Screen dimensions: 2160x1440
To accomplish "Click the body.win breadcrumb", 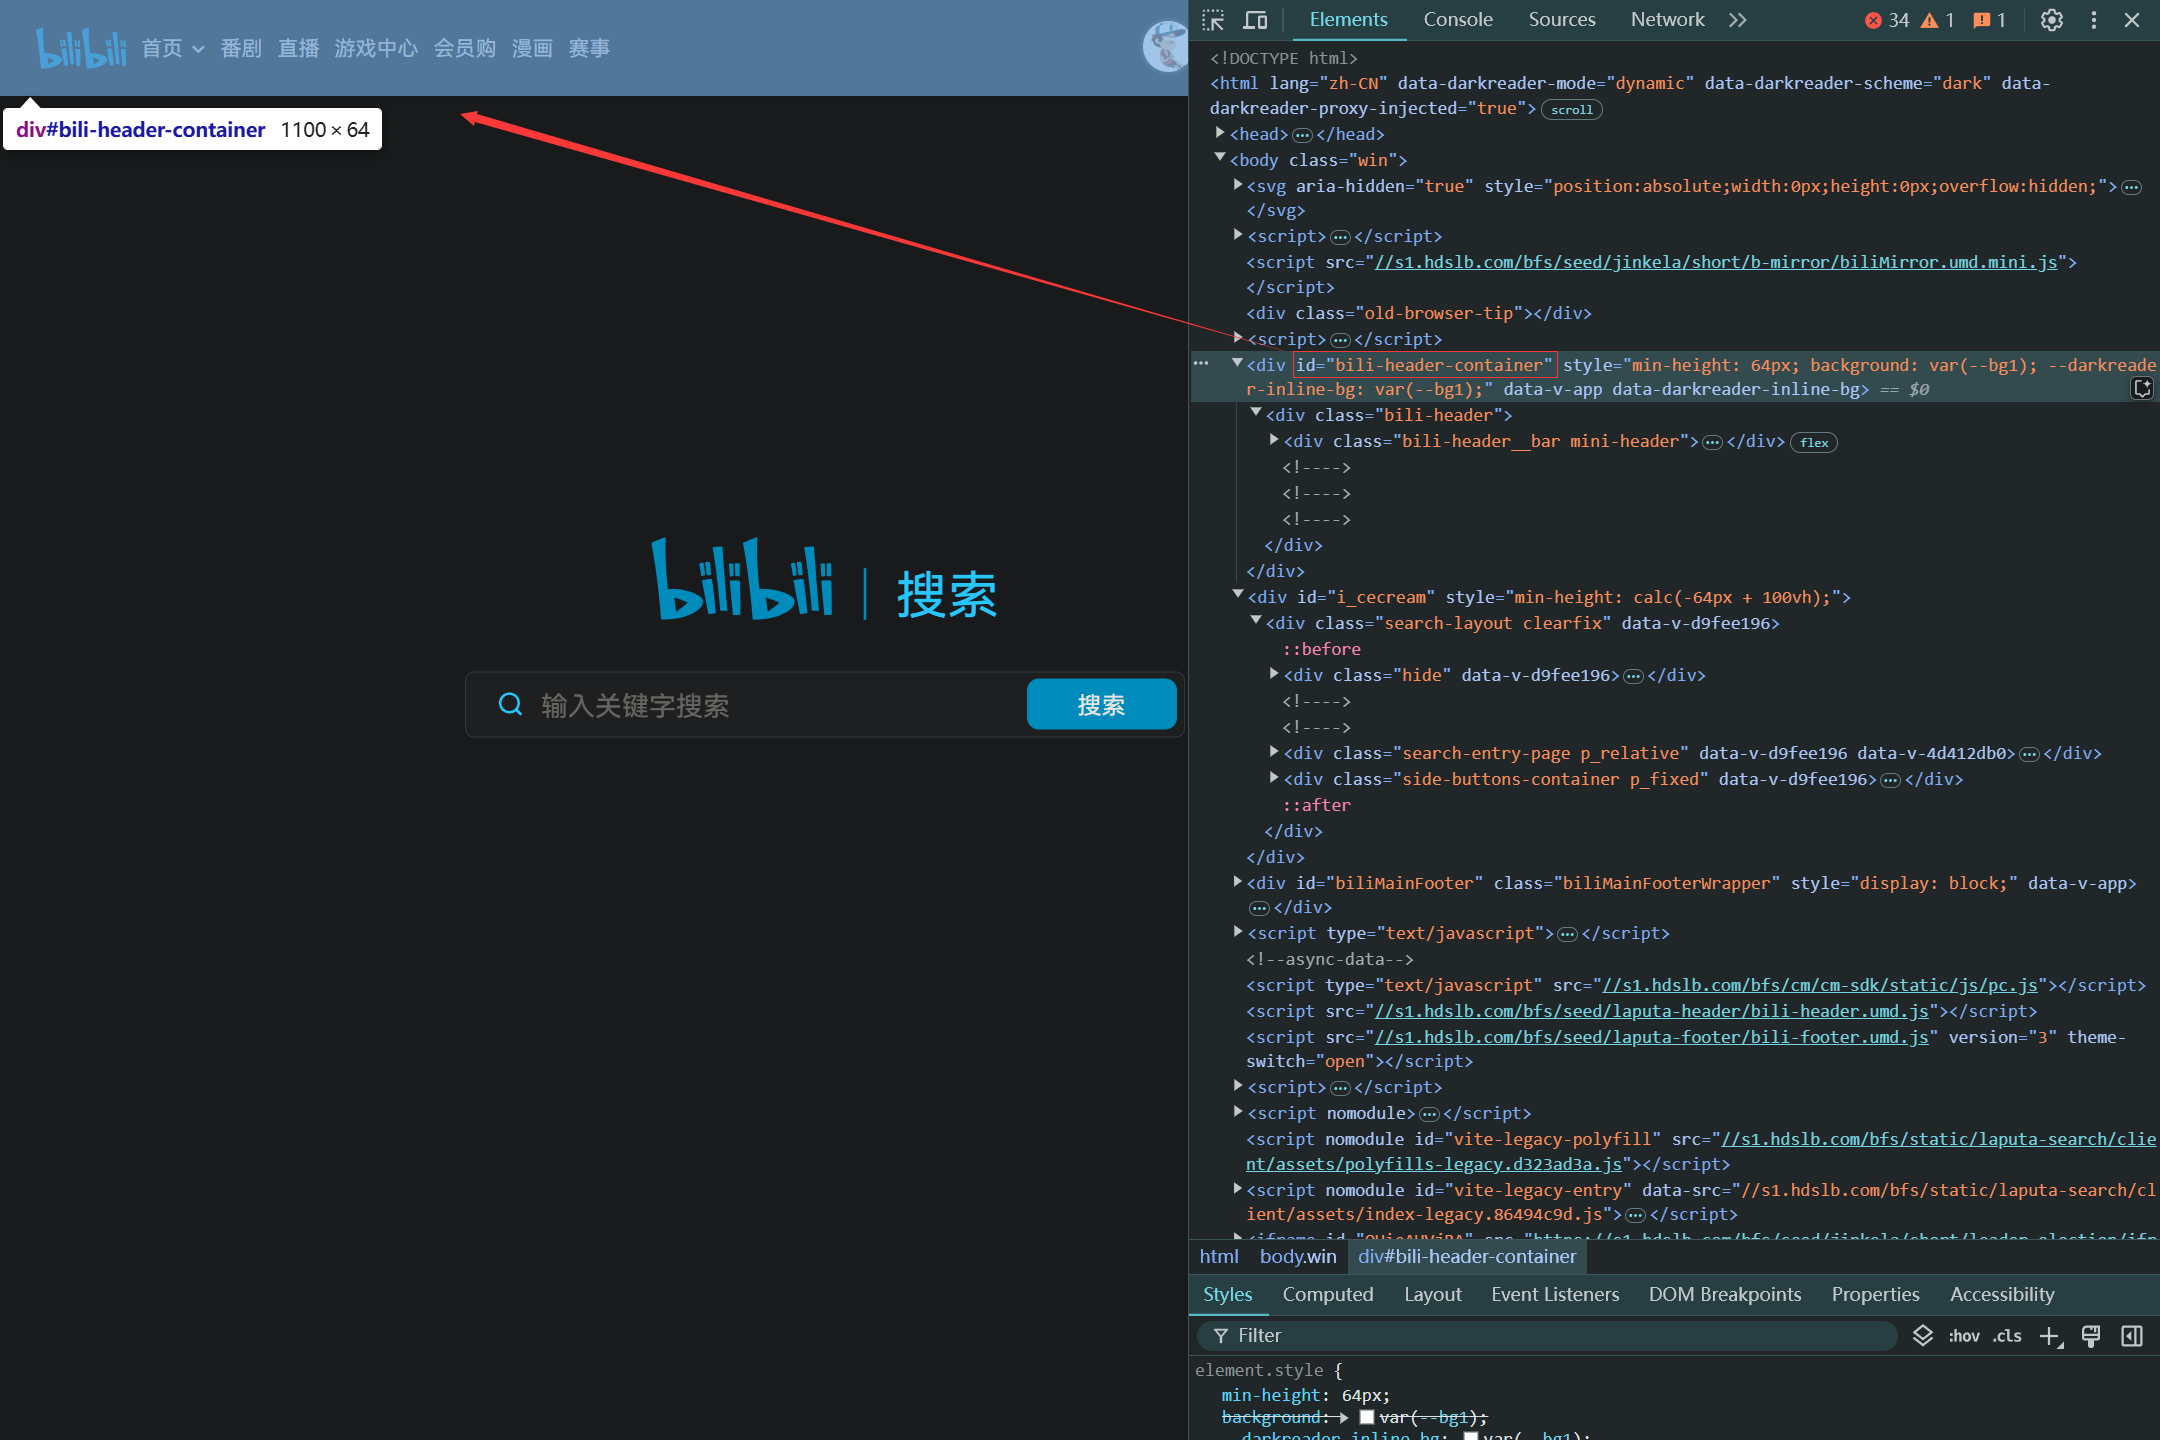I will pyautogui.click(x=1298, y=1257).
